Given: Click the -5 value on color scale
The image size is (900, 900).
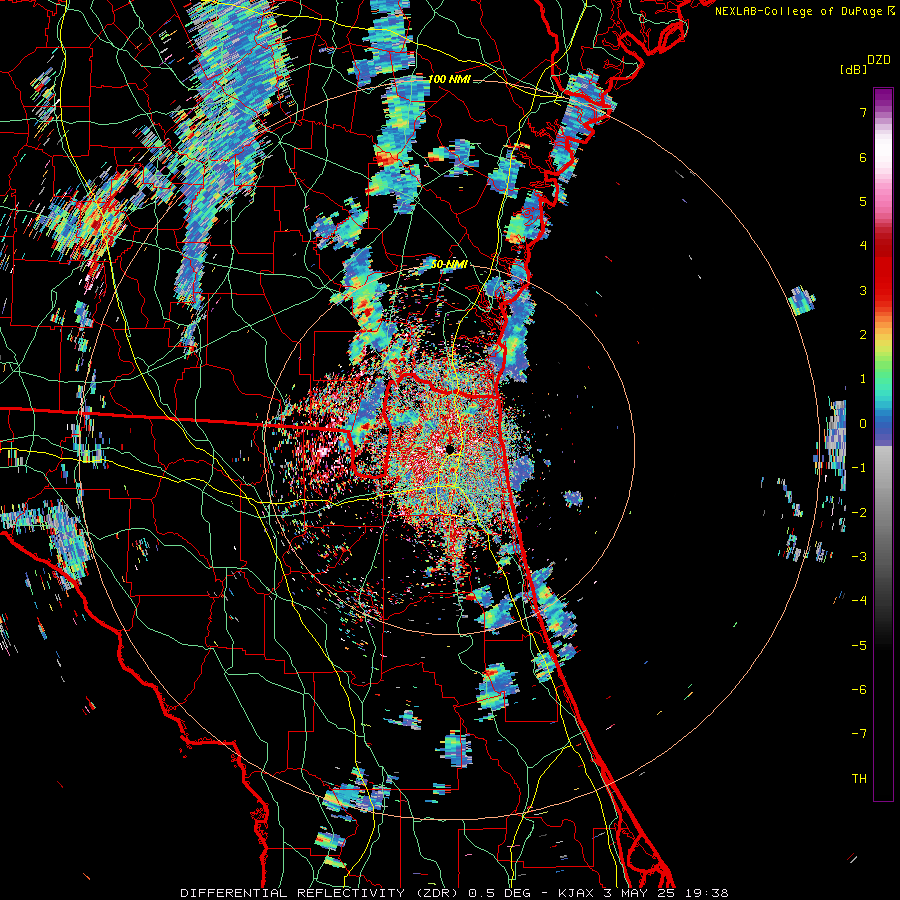Looking at the screenshot, I should [859, 646].
